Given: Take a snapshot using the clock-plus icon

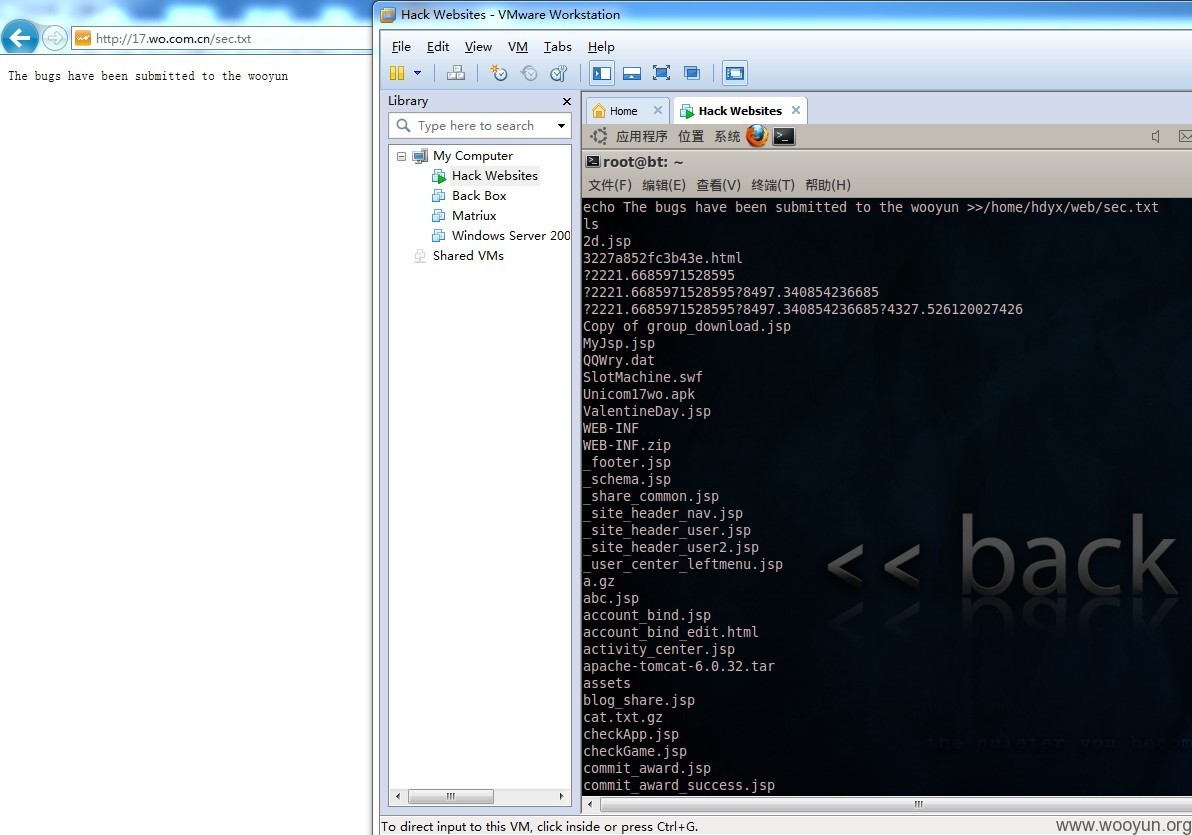Looking at the screenshot, I should pyautogui.click(x=499, y=73).
